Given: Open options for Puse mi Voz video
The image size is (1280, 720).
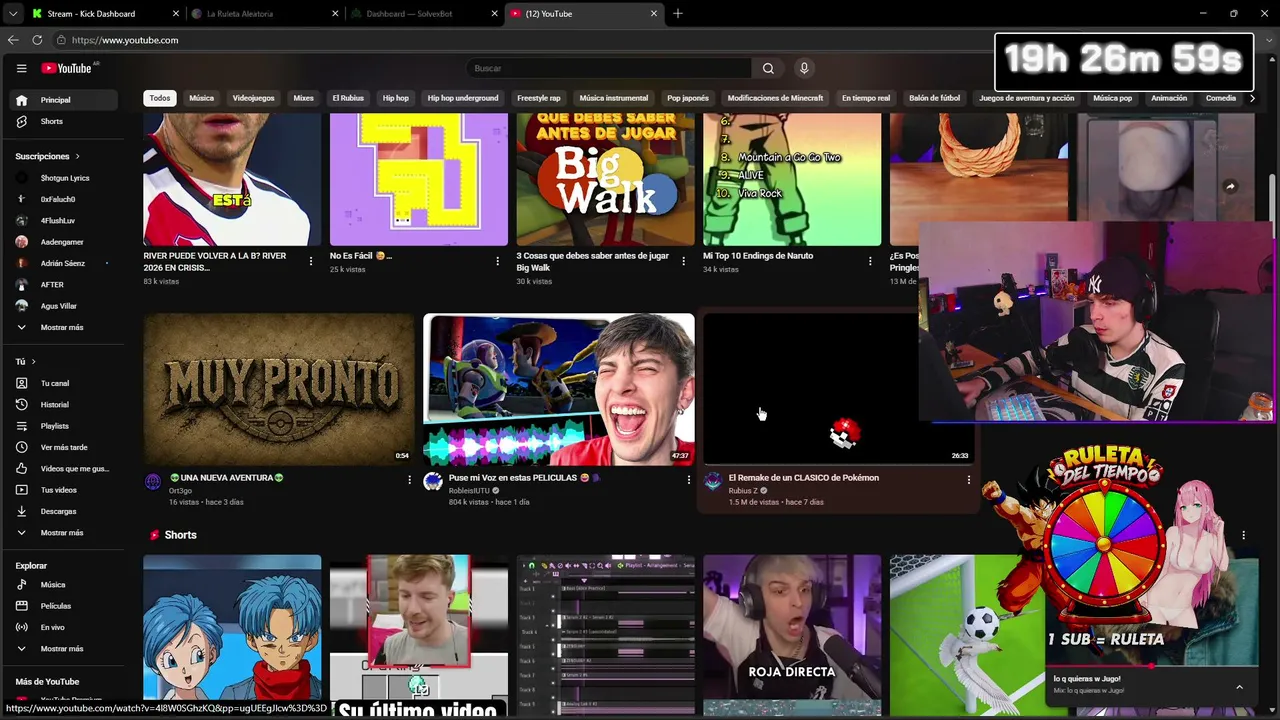Looking at the screenshot, I should pos(688,480).
